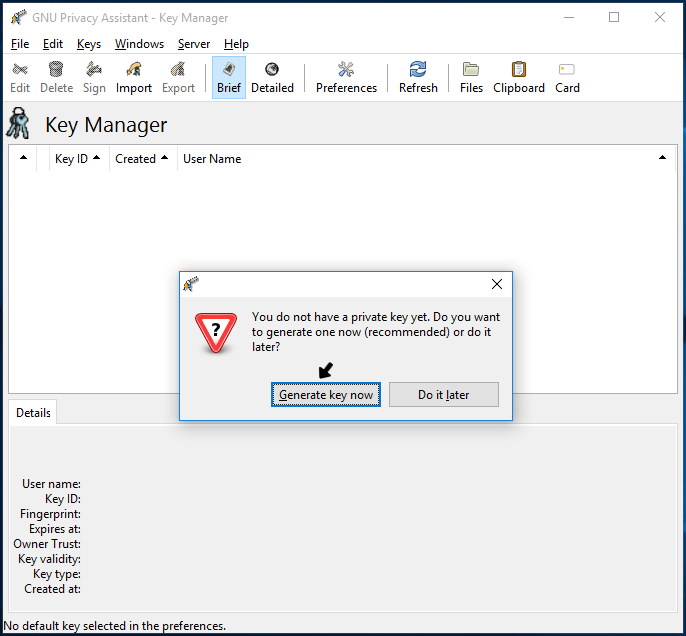Screen dimensions: 686x636
Task: Click the question mark warning icon
Action: (x=216, y=332)
